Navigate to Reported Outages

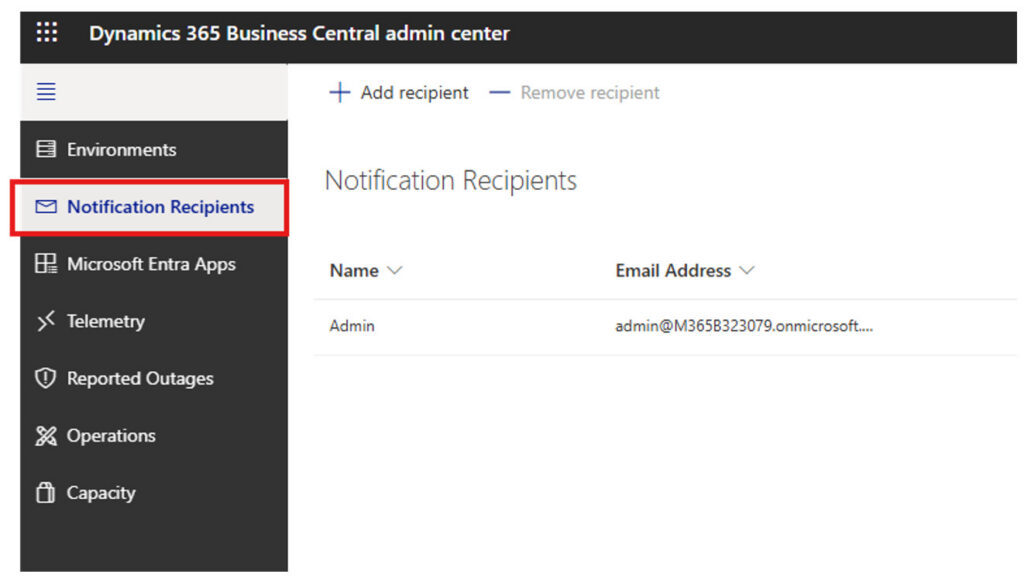(x=154, y=378)
